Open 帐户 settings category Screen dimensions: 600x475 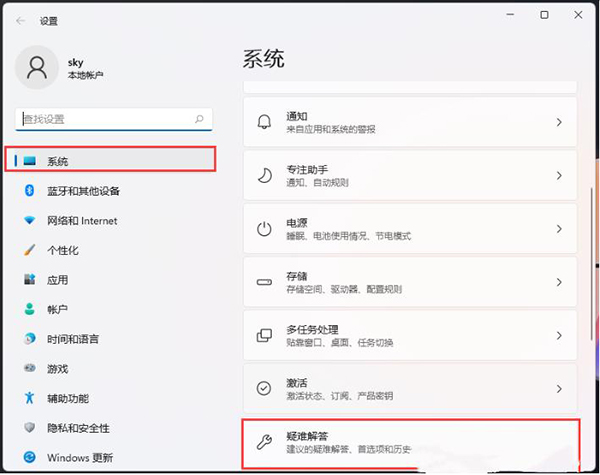tap(57, 309)
